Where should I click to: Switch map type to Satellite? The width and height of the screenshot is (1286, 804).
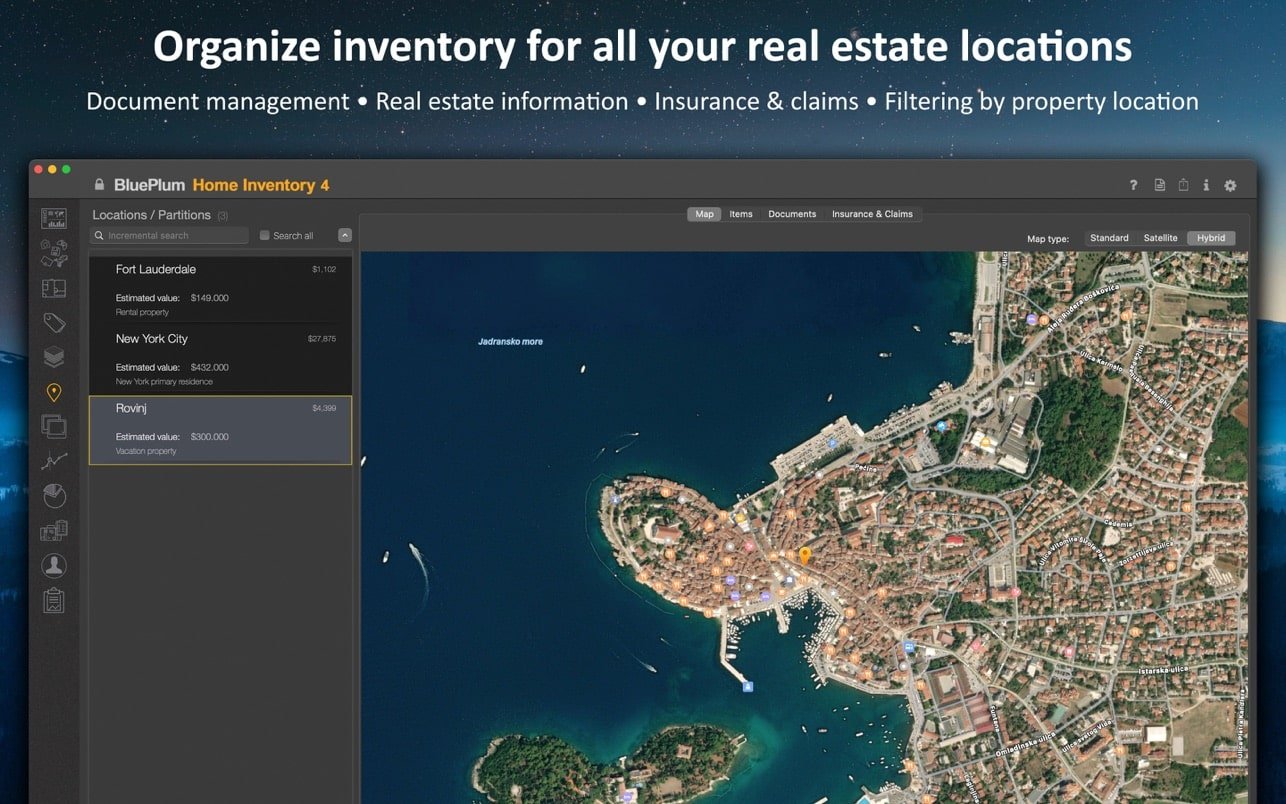click(x=1160, y=238)
